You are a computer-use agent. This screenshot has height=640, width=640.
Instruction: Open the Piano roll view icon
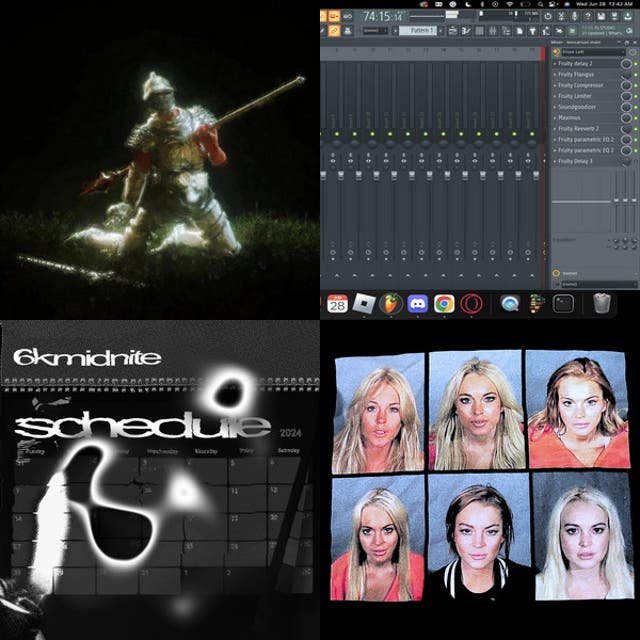(466, 31)
